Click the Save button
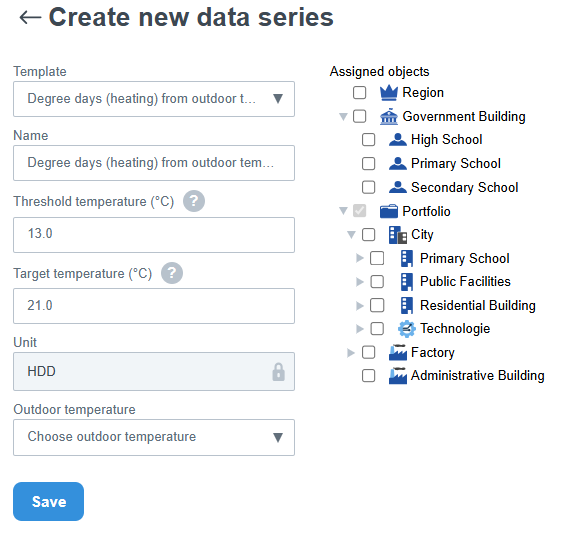The height and width of the screenshot is (534, 564). 49,501
